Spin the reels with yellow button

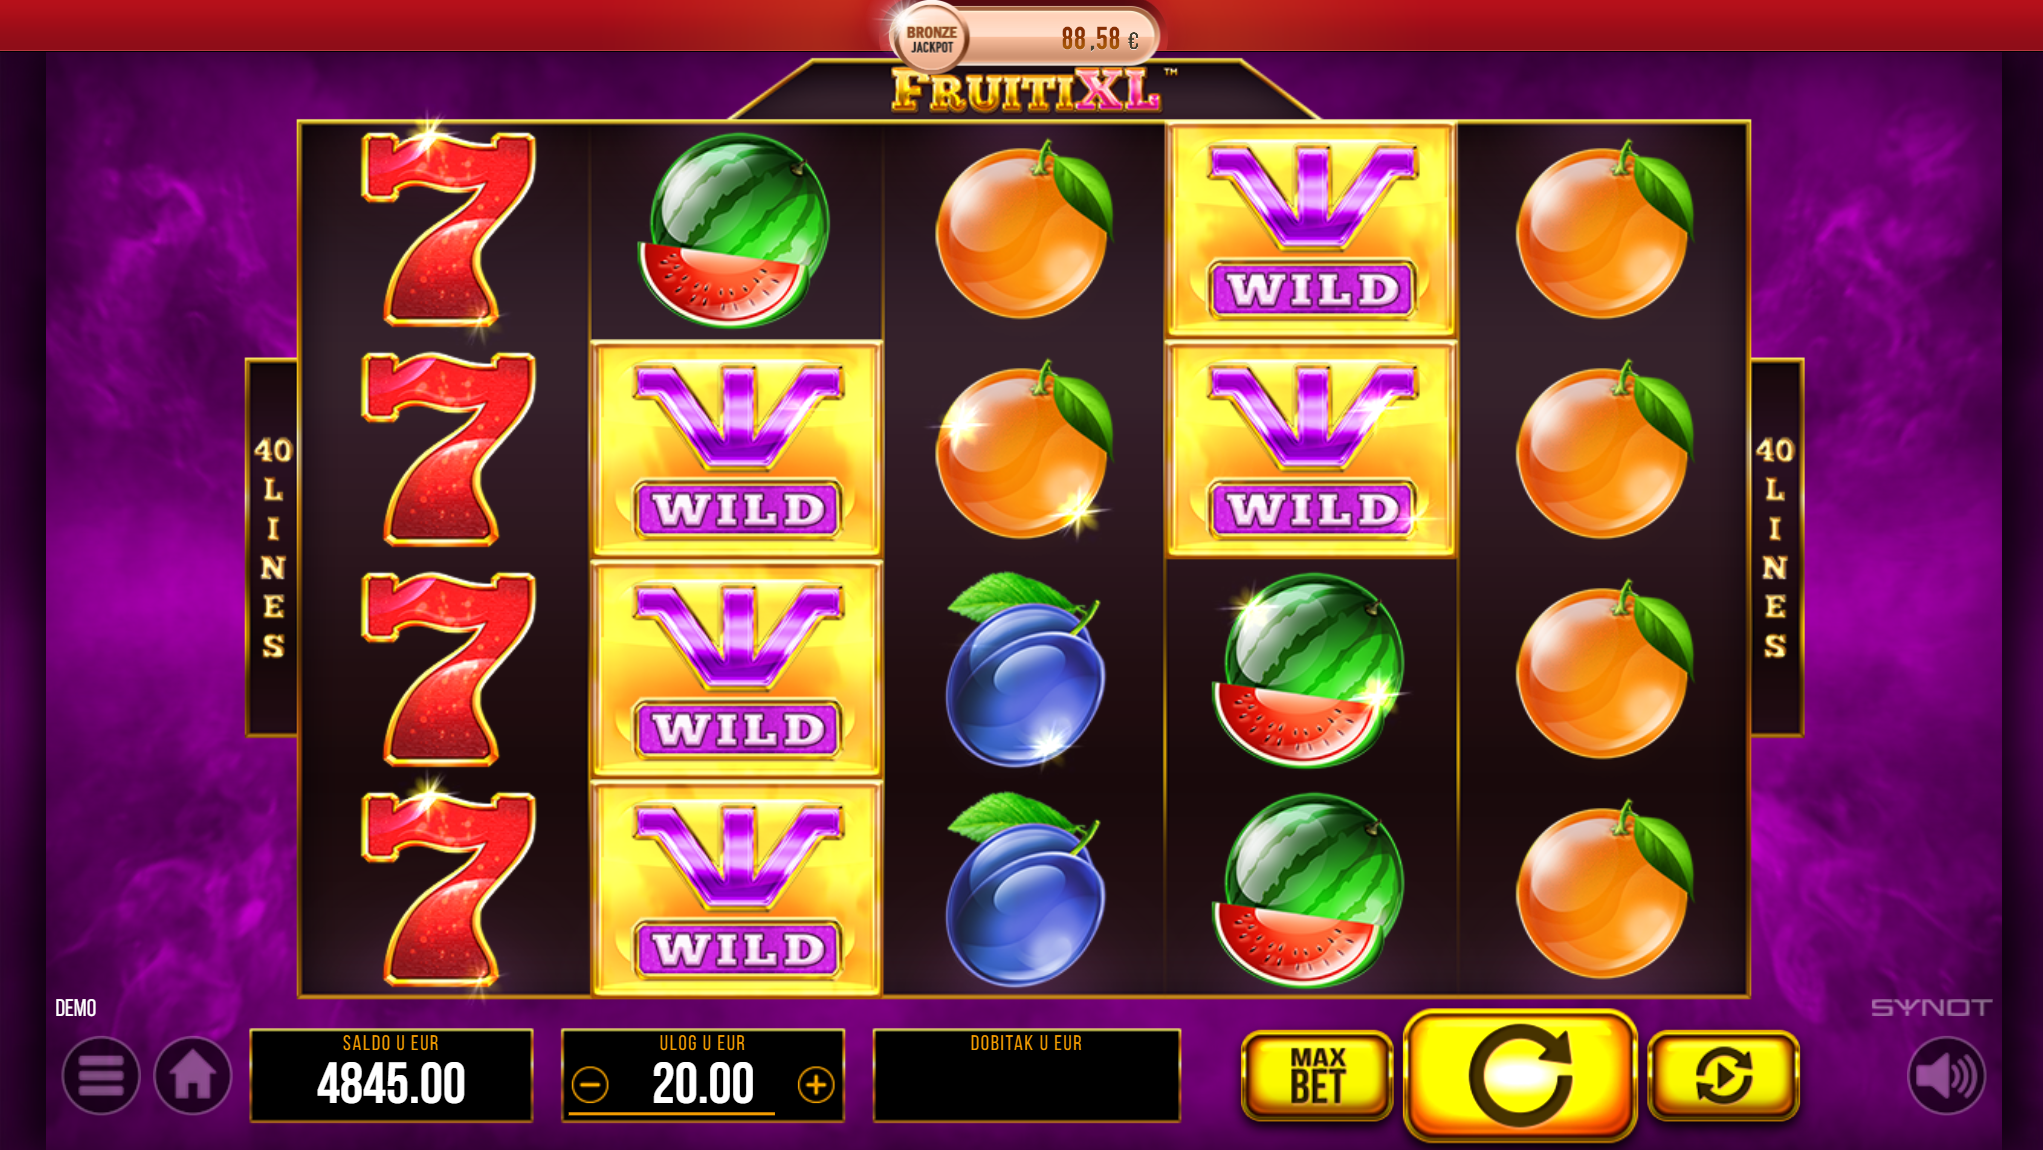[1520, 1075]
